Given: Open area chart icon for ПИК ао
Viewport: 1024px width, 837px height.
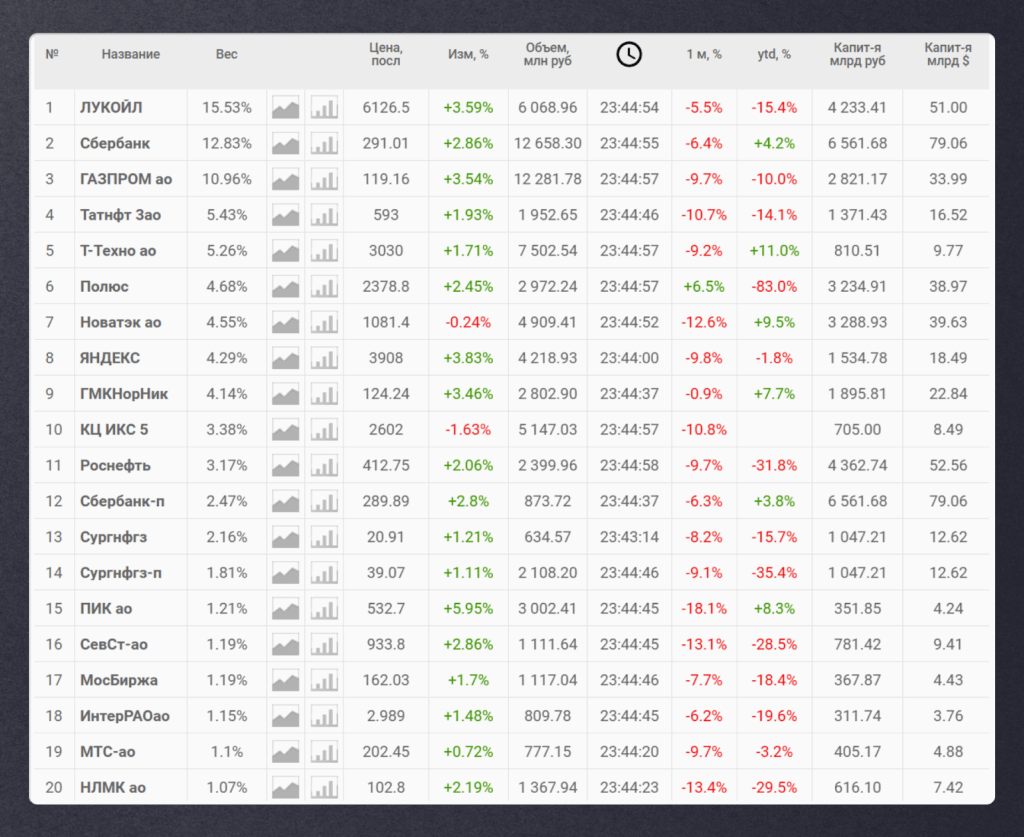Looking at the screenshot, I should click(285, 608).
